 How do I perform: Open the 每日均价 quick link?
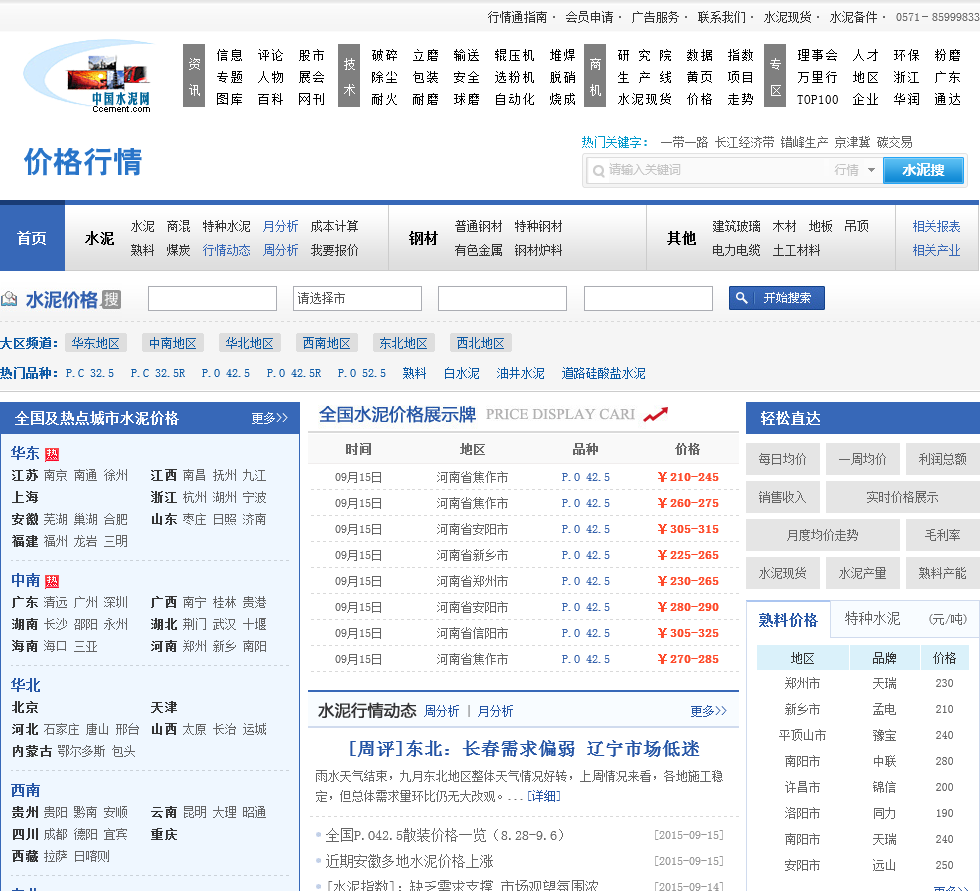pyautogui.click(x=782, y=459)
